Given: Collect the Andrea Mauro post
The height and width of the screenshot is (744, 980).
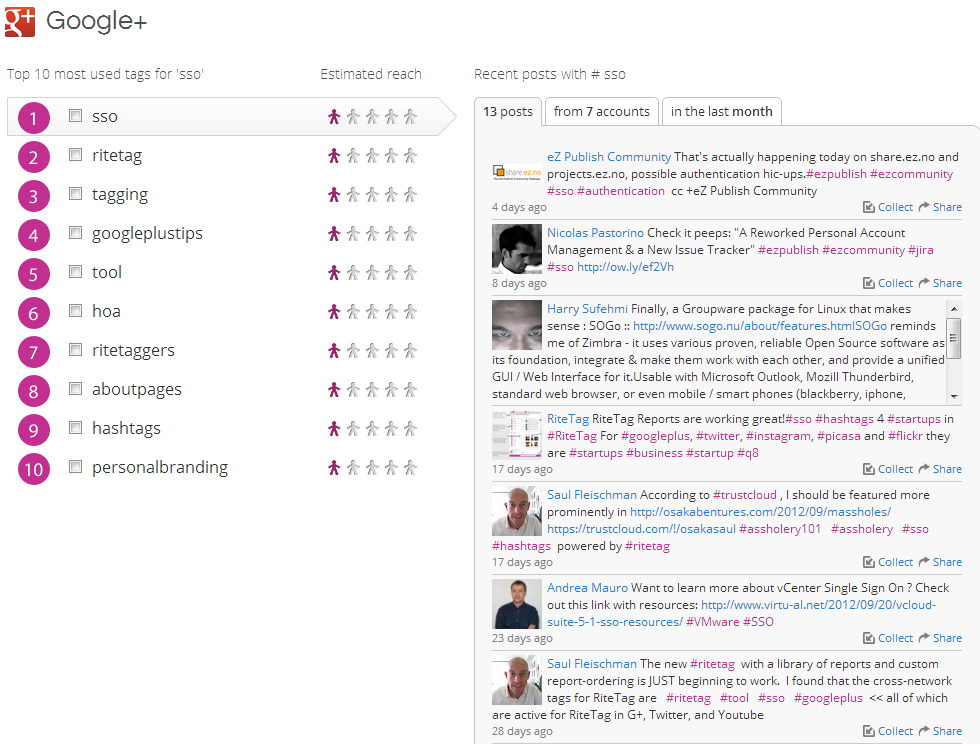Looking at the screenshot, I should [x=888, y=638].
